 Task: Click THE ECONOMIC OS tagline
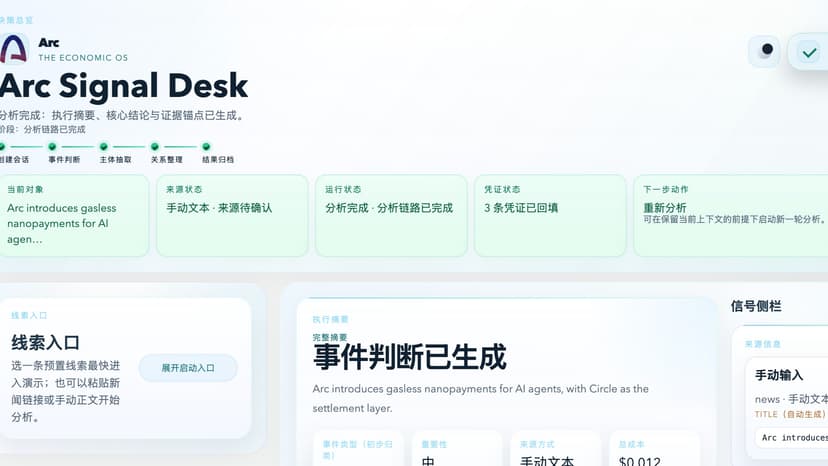coord(83,58)
